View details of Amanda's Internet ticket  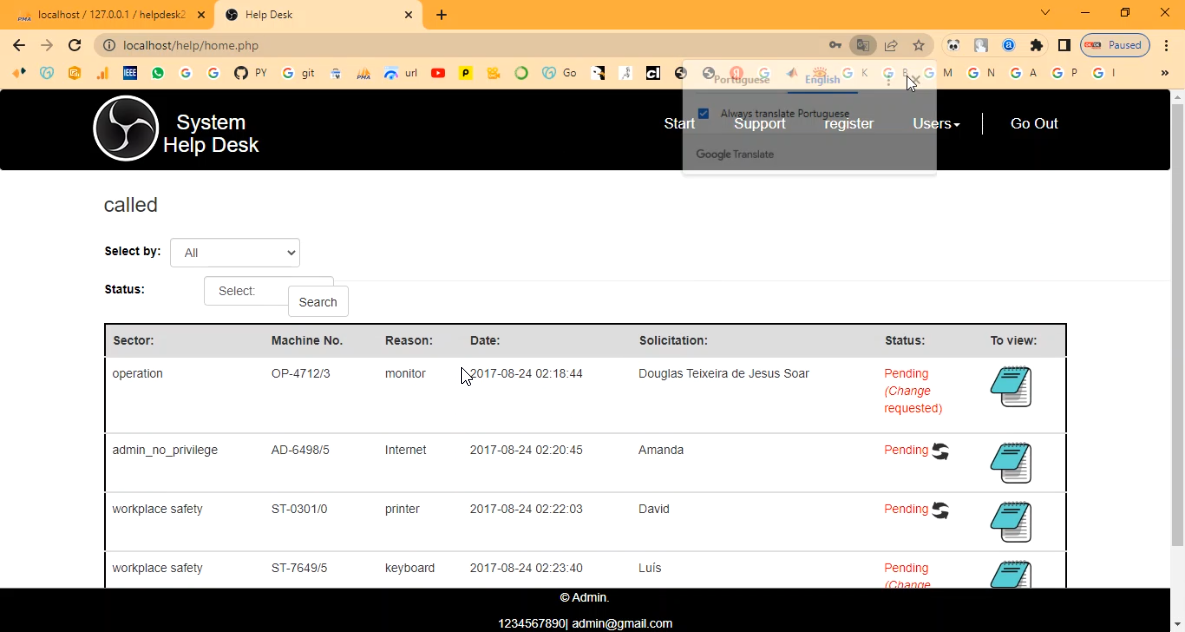[1011, 463]
